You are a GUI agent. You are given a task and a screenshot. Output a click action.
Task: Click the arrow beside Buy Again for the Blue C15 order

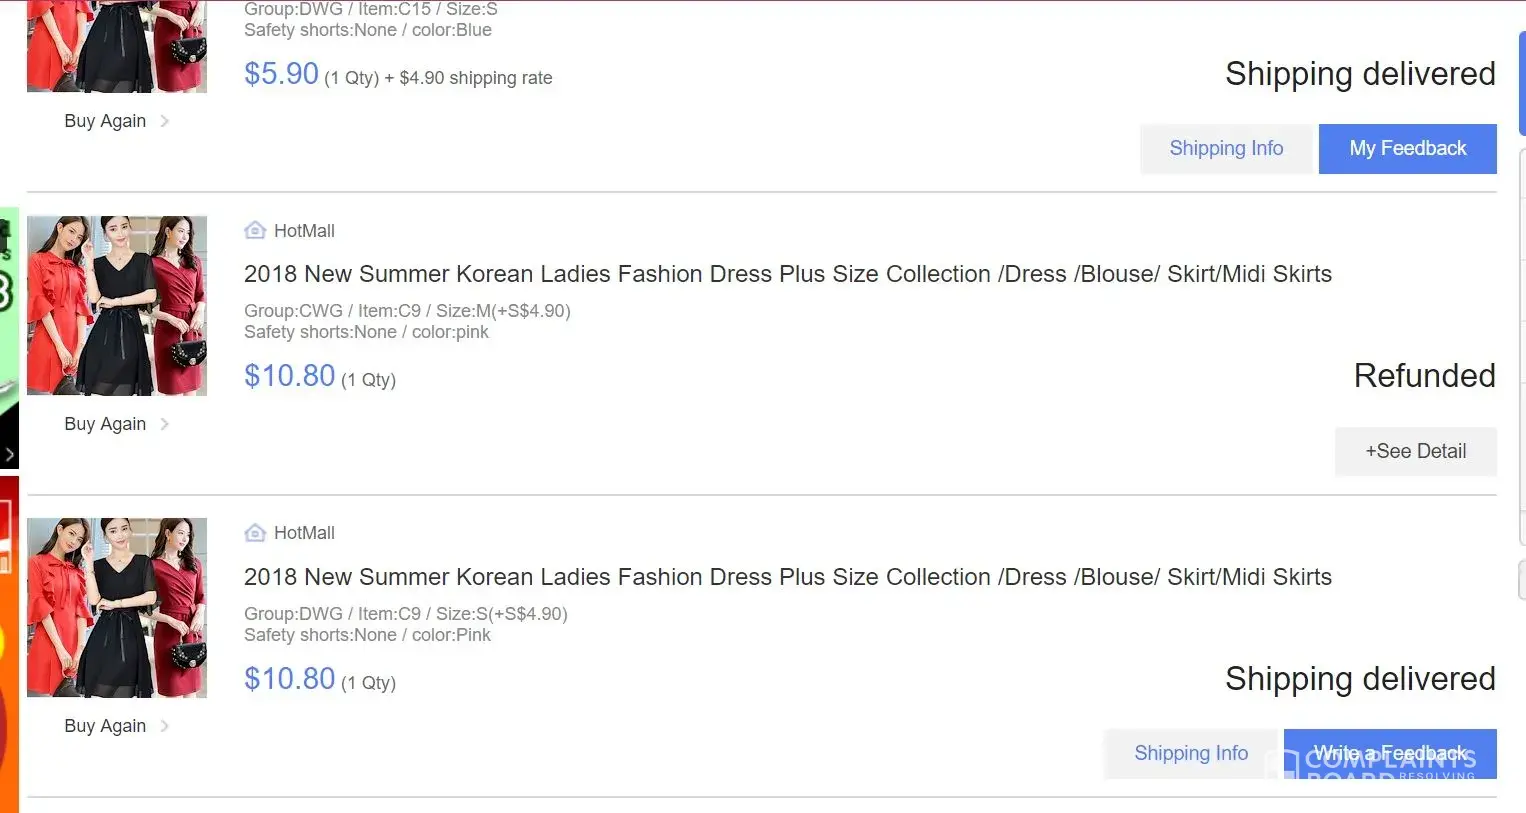[165, 121]
